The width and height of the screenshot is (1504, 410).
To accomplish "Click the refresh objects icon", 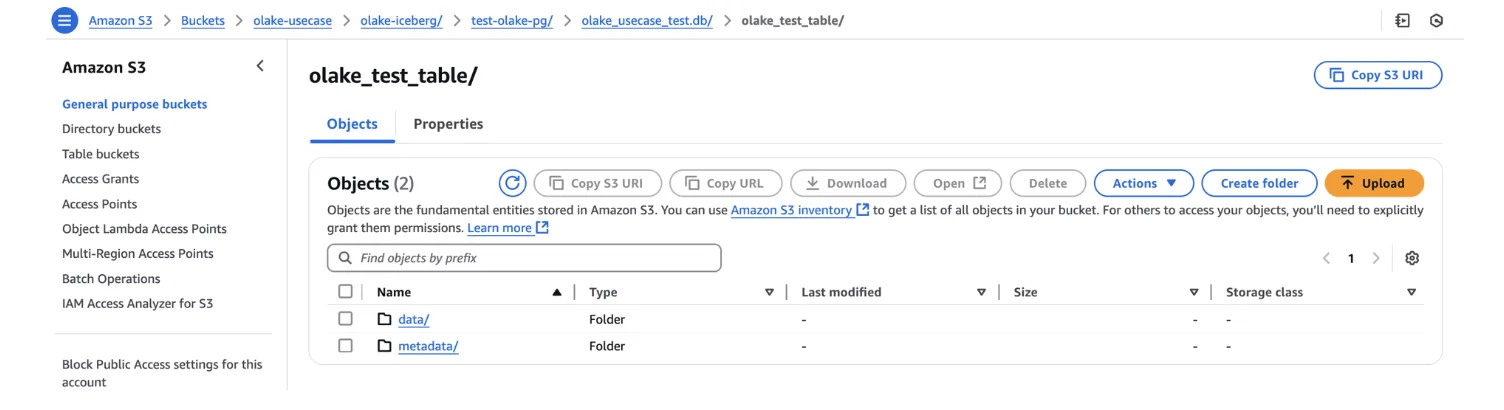I will tap(512, 183).
